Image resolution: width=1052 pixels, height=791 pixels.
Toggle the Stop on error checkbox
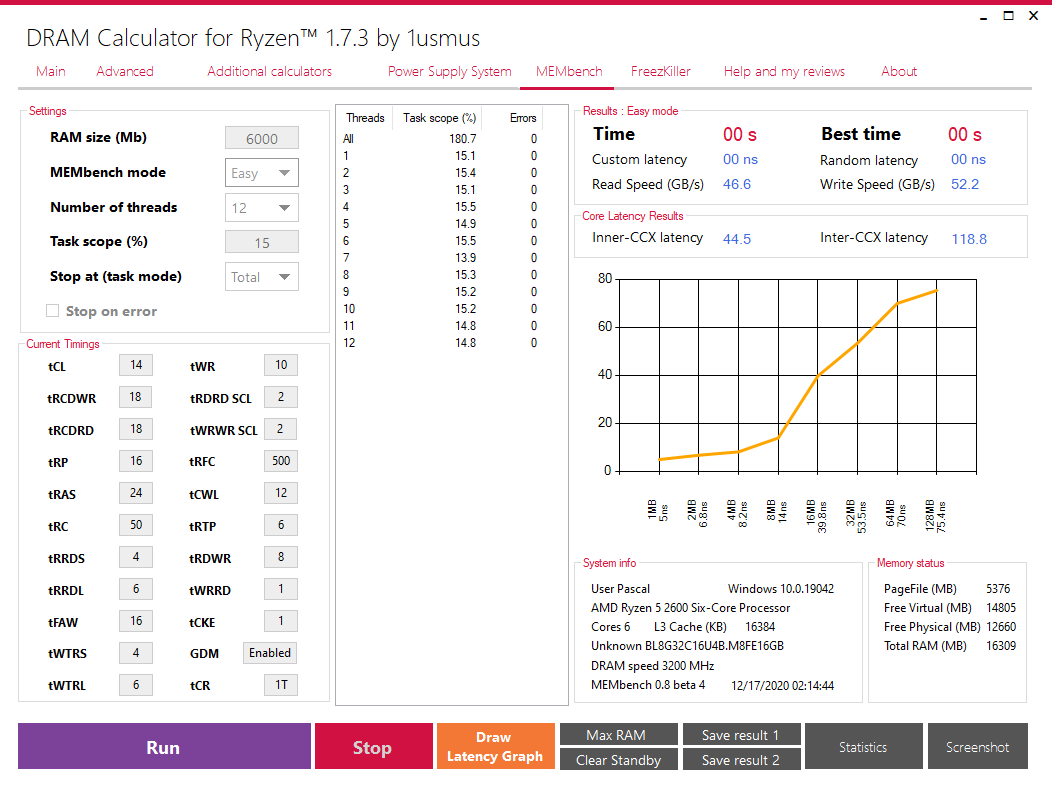tap(52, 311)
